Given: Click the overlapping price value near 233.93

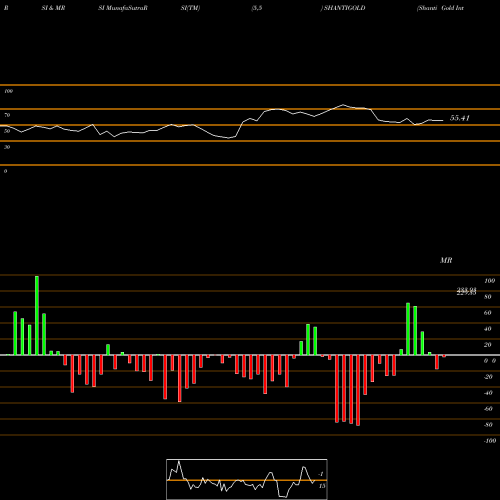Looking at the screenshot, I should pyautogui.click(x=466, y=292).
